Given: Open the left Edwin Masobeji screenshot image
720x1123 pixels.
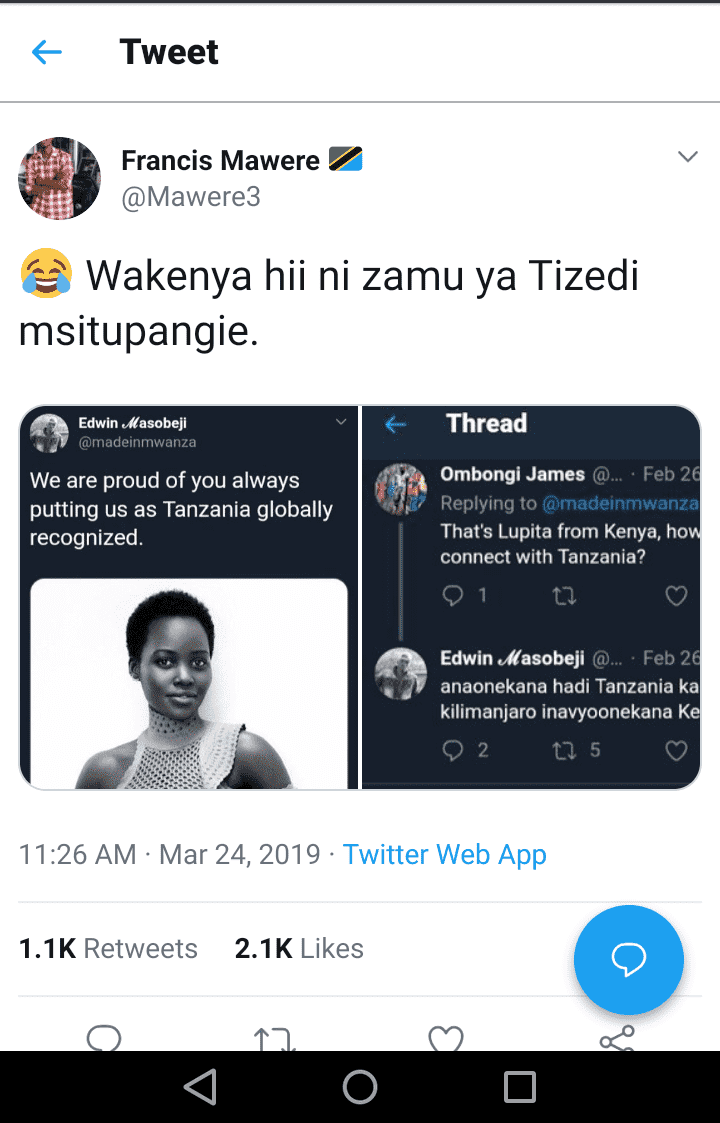Looking at the screenshot, I should 189,597.
